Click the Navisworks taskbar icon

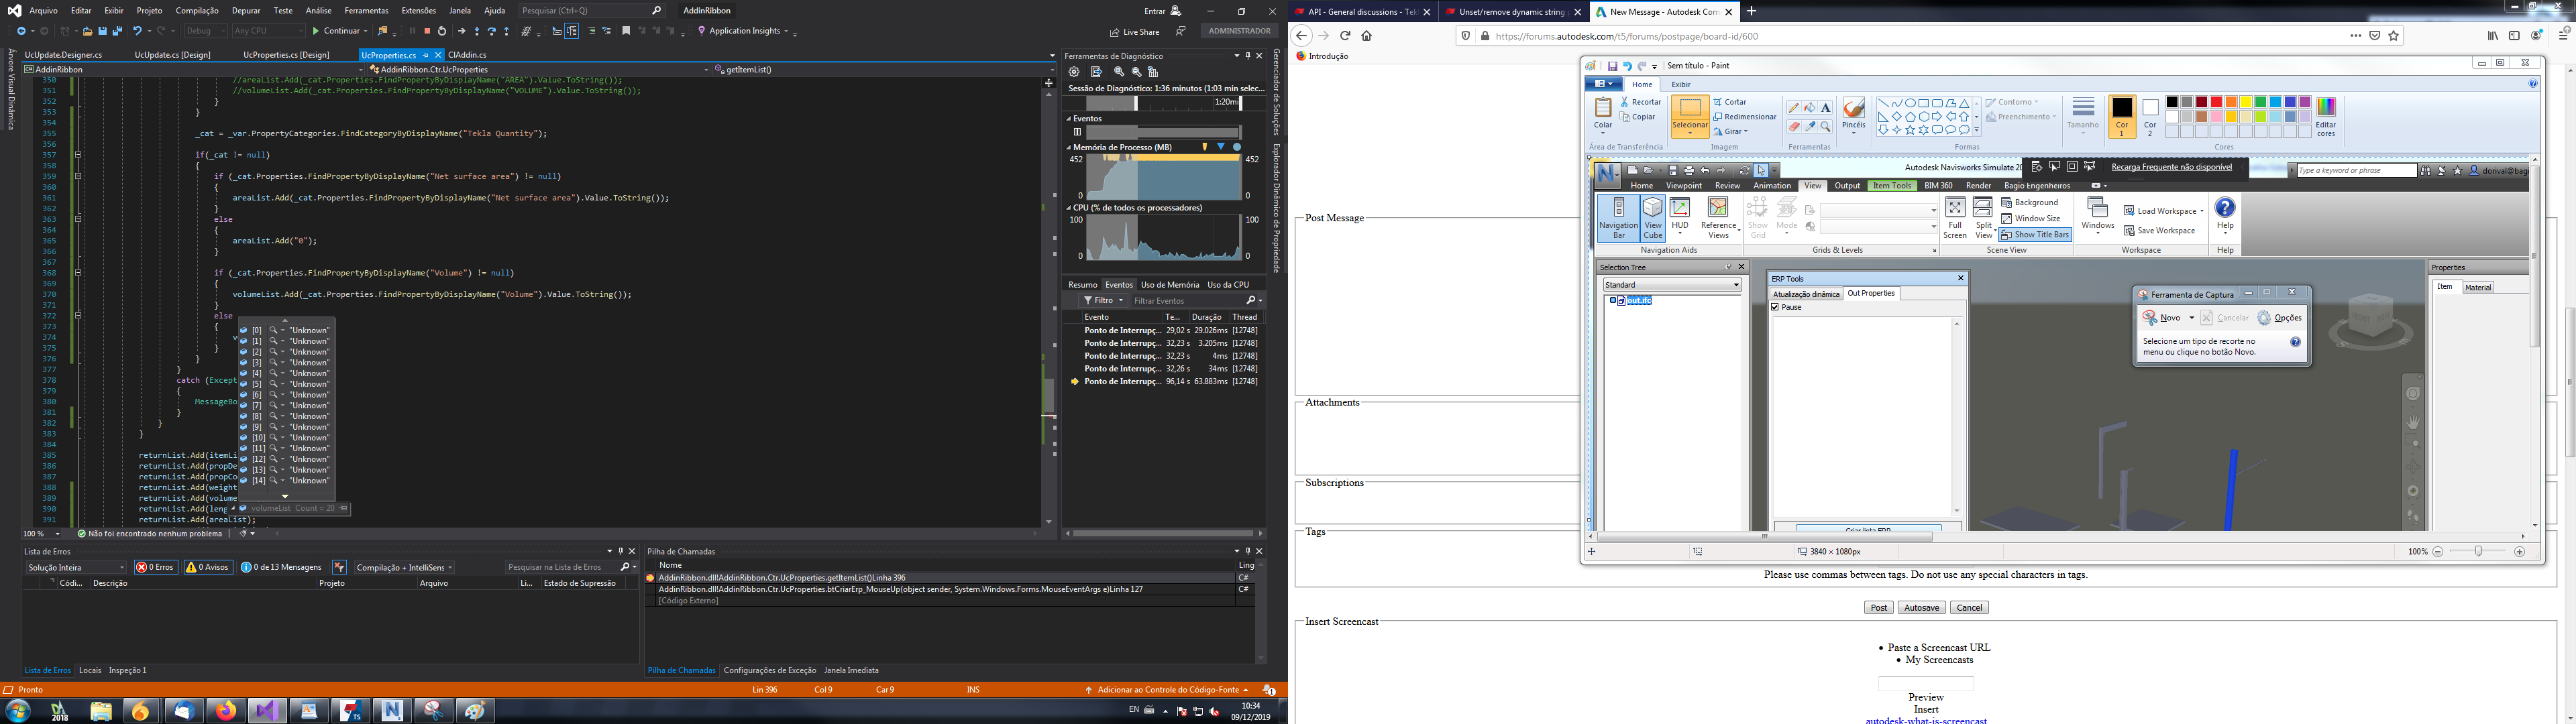[x=391, y=710]
